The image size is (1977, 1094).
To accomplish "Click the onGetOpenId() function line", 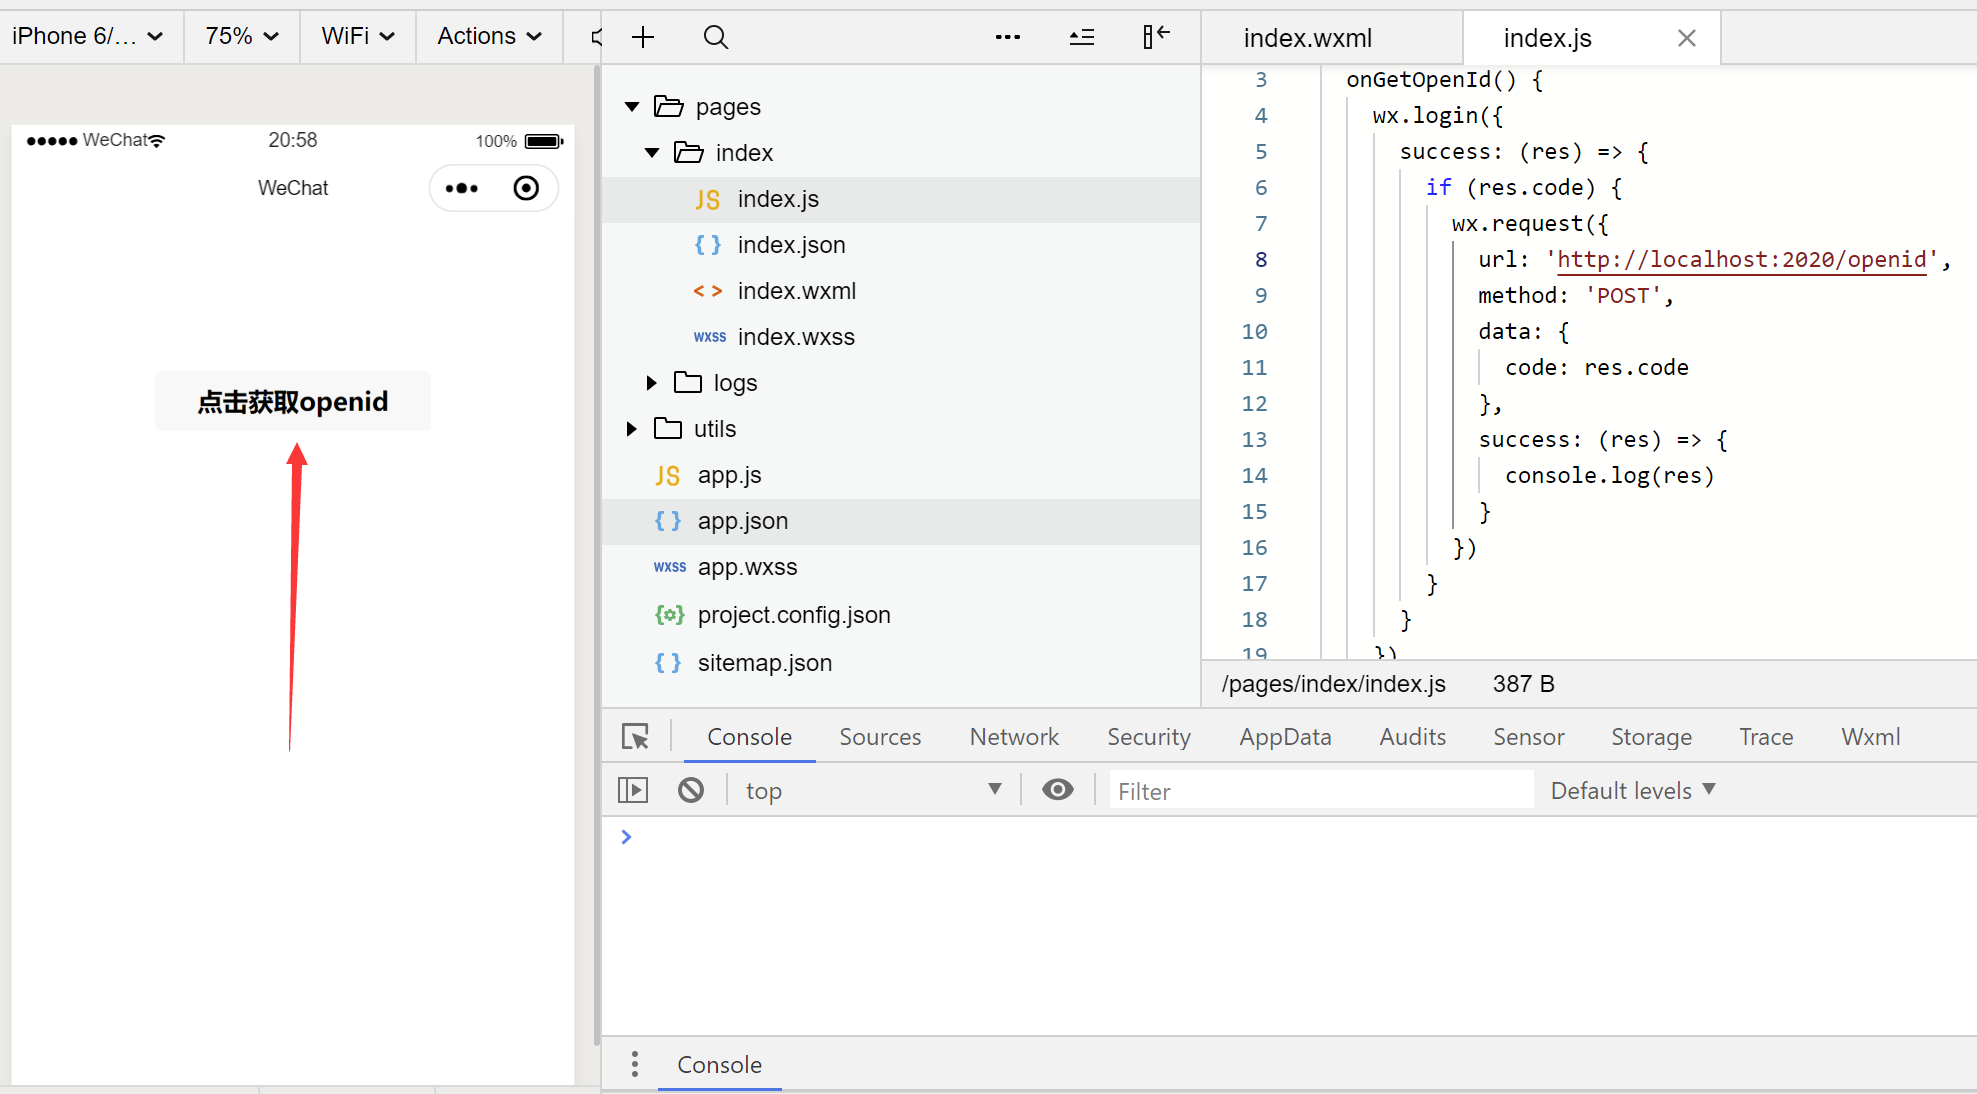I will click(x=1445, y=80).
